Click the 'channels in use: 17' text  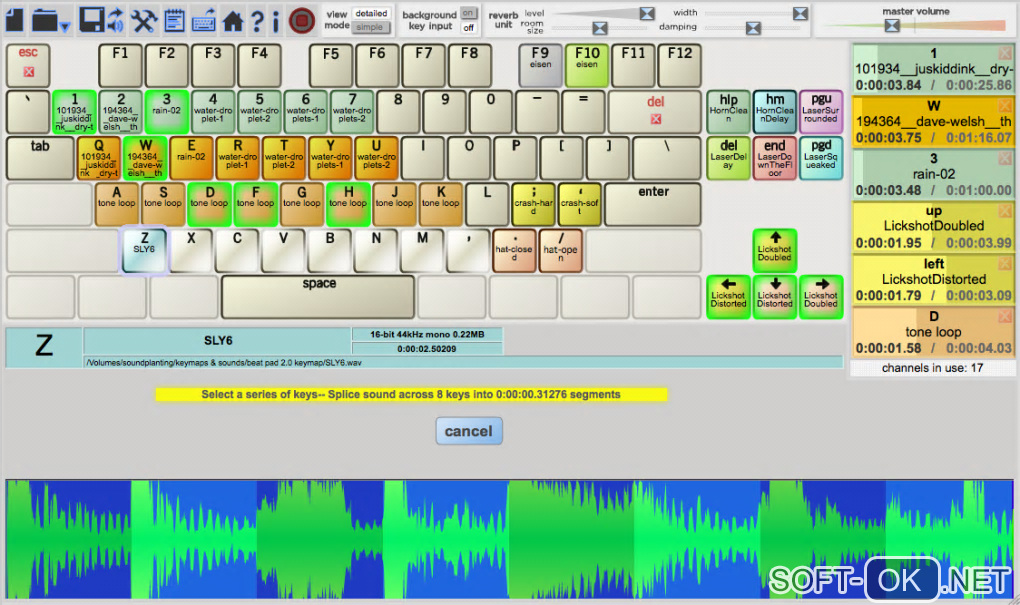(932, 368)
